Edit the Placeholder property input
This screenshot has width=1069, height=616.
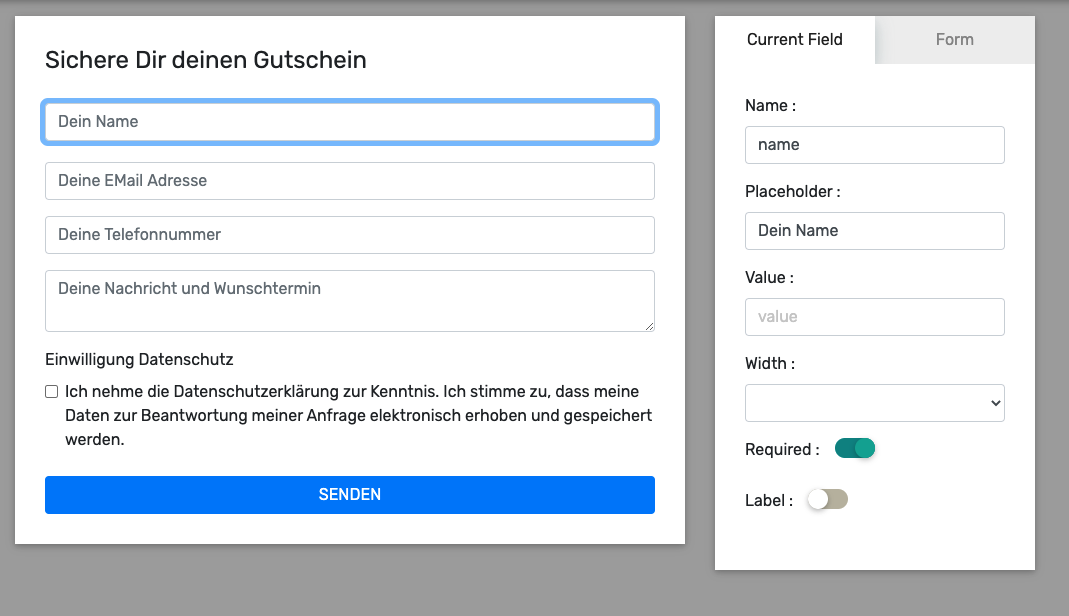[x=874, y=231]
